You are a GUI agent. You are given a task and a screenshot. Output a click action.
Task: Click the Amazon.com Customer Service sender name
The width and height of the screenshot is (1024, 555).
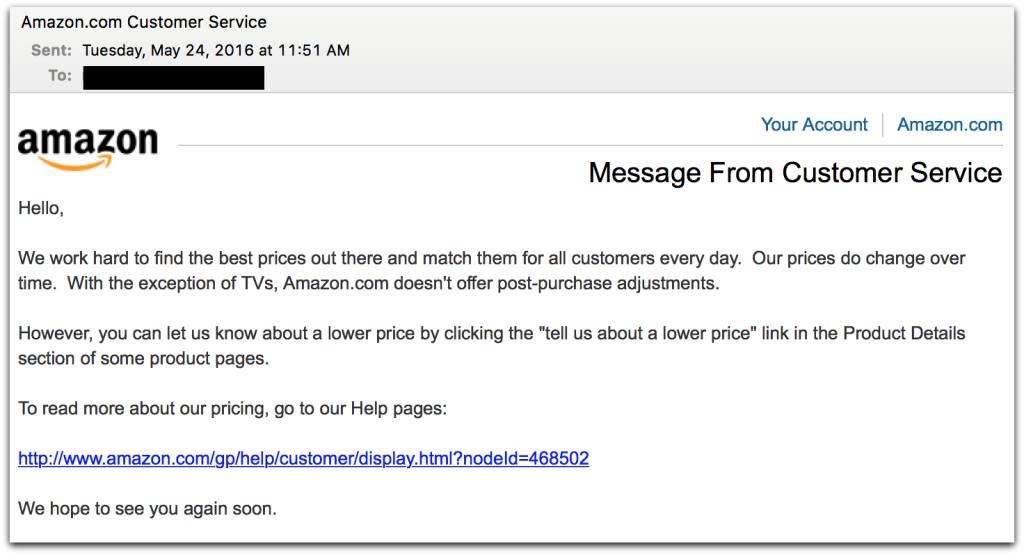144,22
